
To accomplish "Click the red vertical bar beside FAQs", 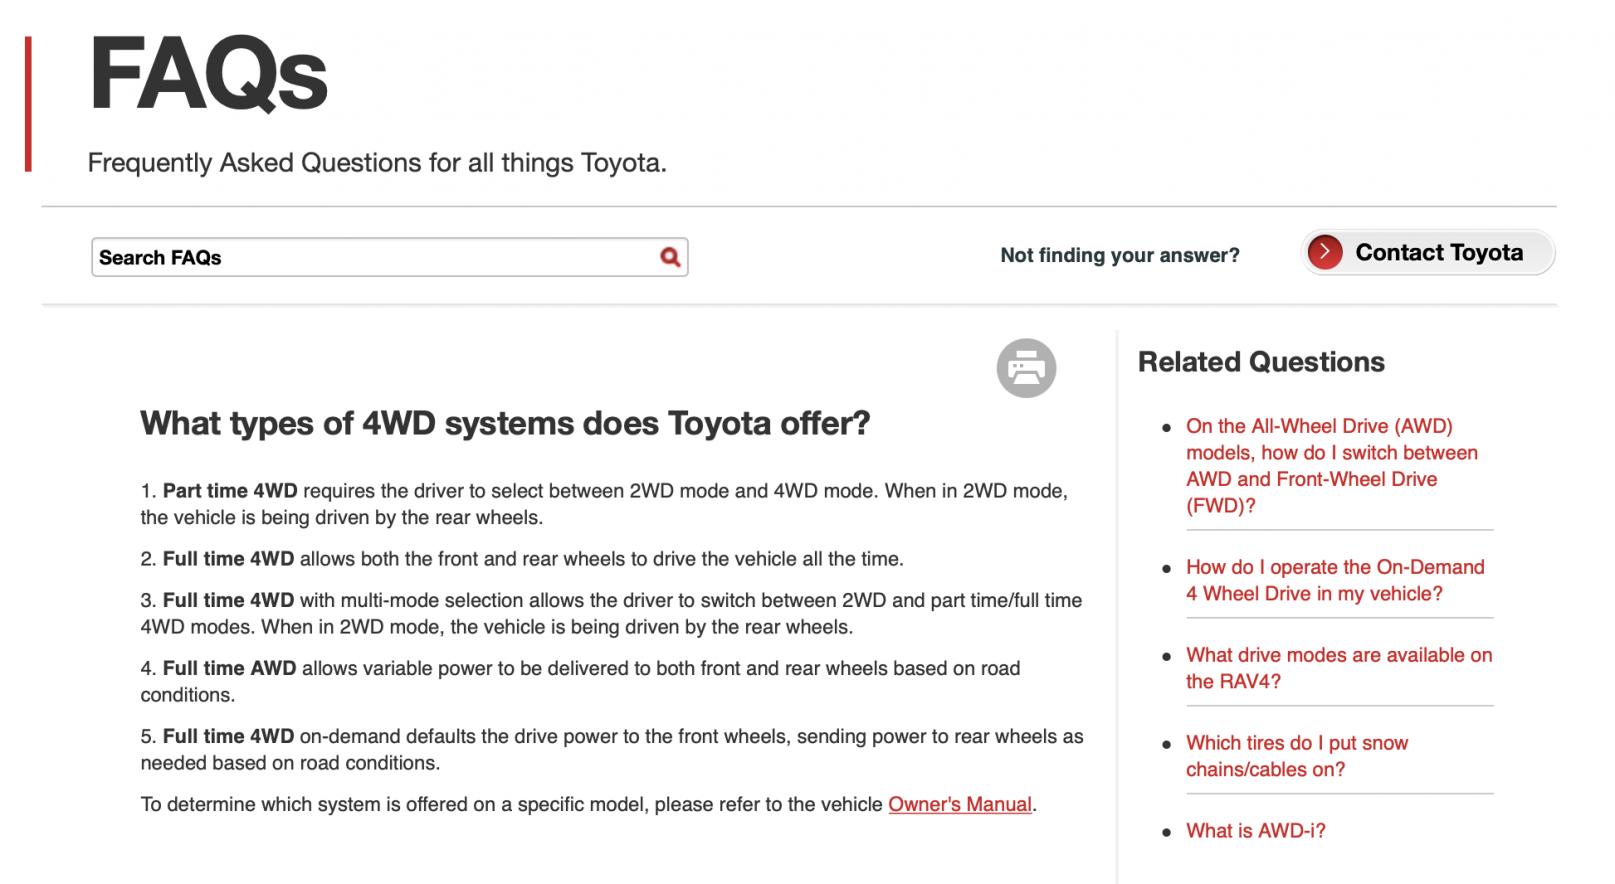I will [28, 104].
